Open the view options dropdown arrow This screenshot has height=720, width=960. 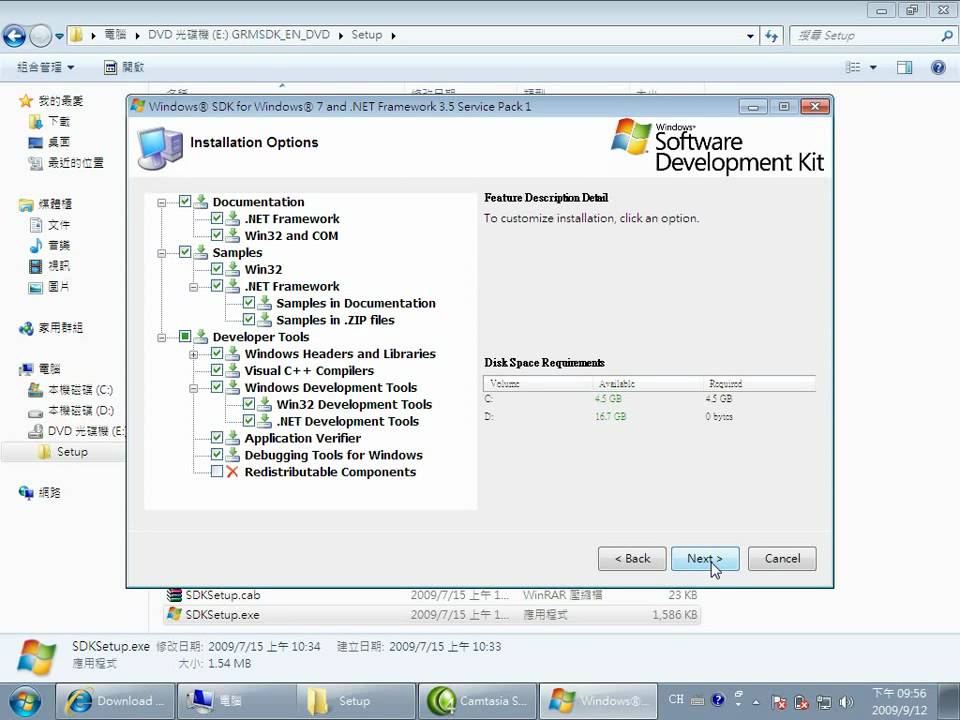(x=873, y=67)
